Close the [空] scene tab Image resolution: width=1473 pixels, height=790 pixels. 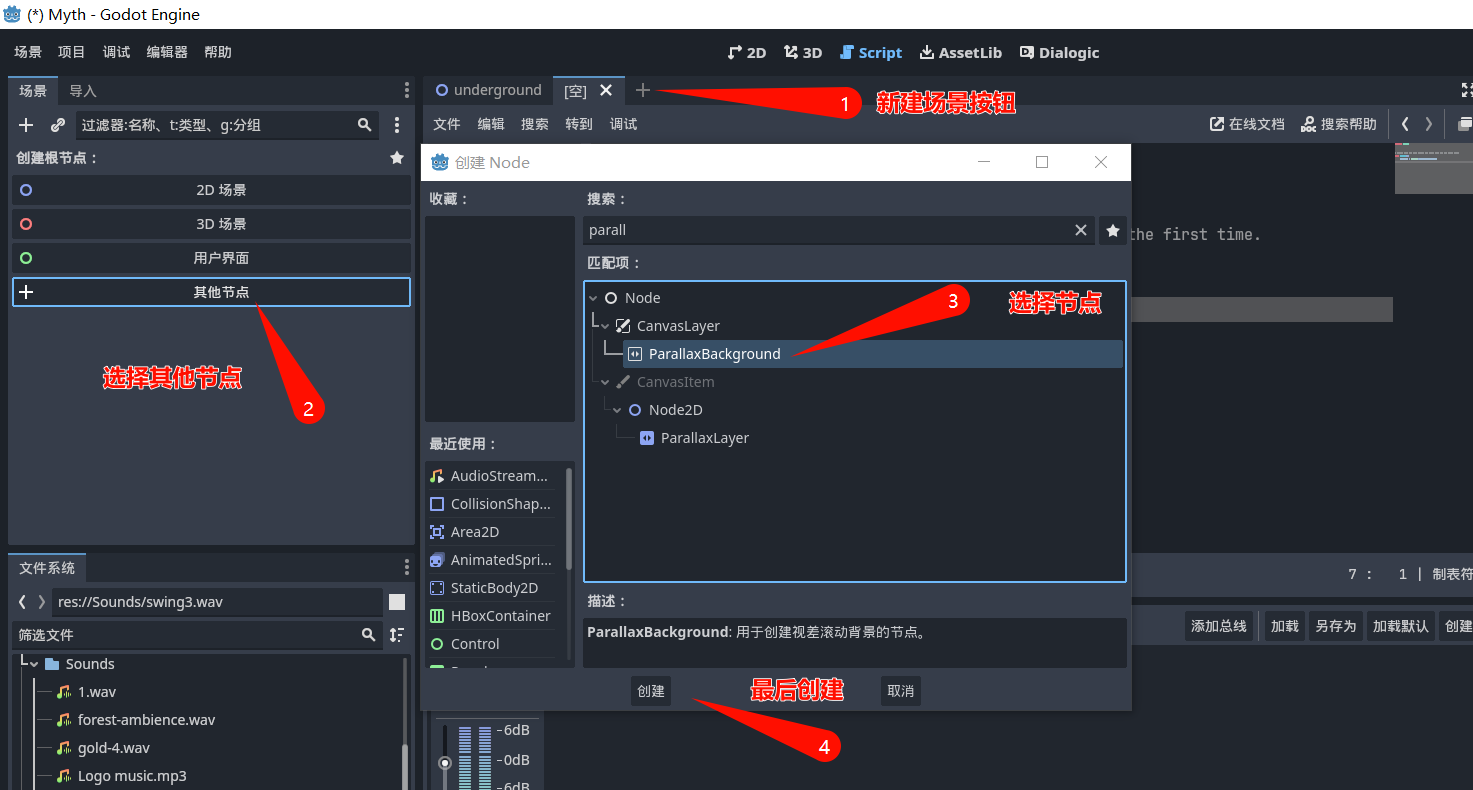(x=606, y=90)
